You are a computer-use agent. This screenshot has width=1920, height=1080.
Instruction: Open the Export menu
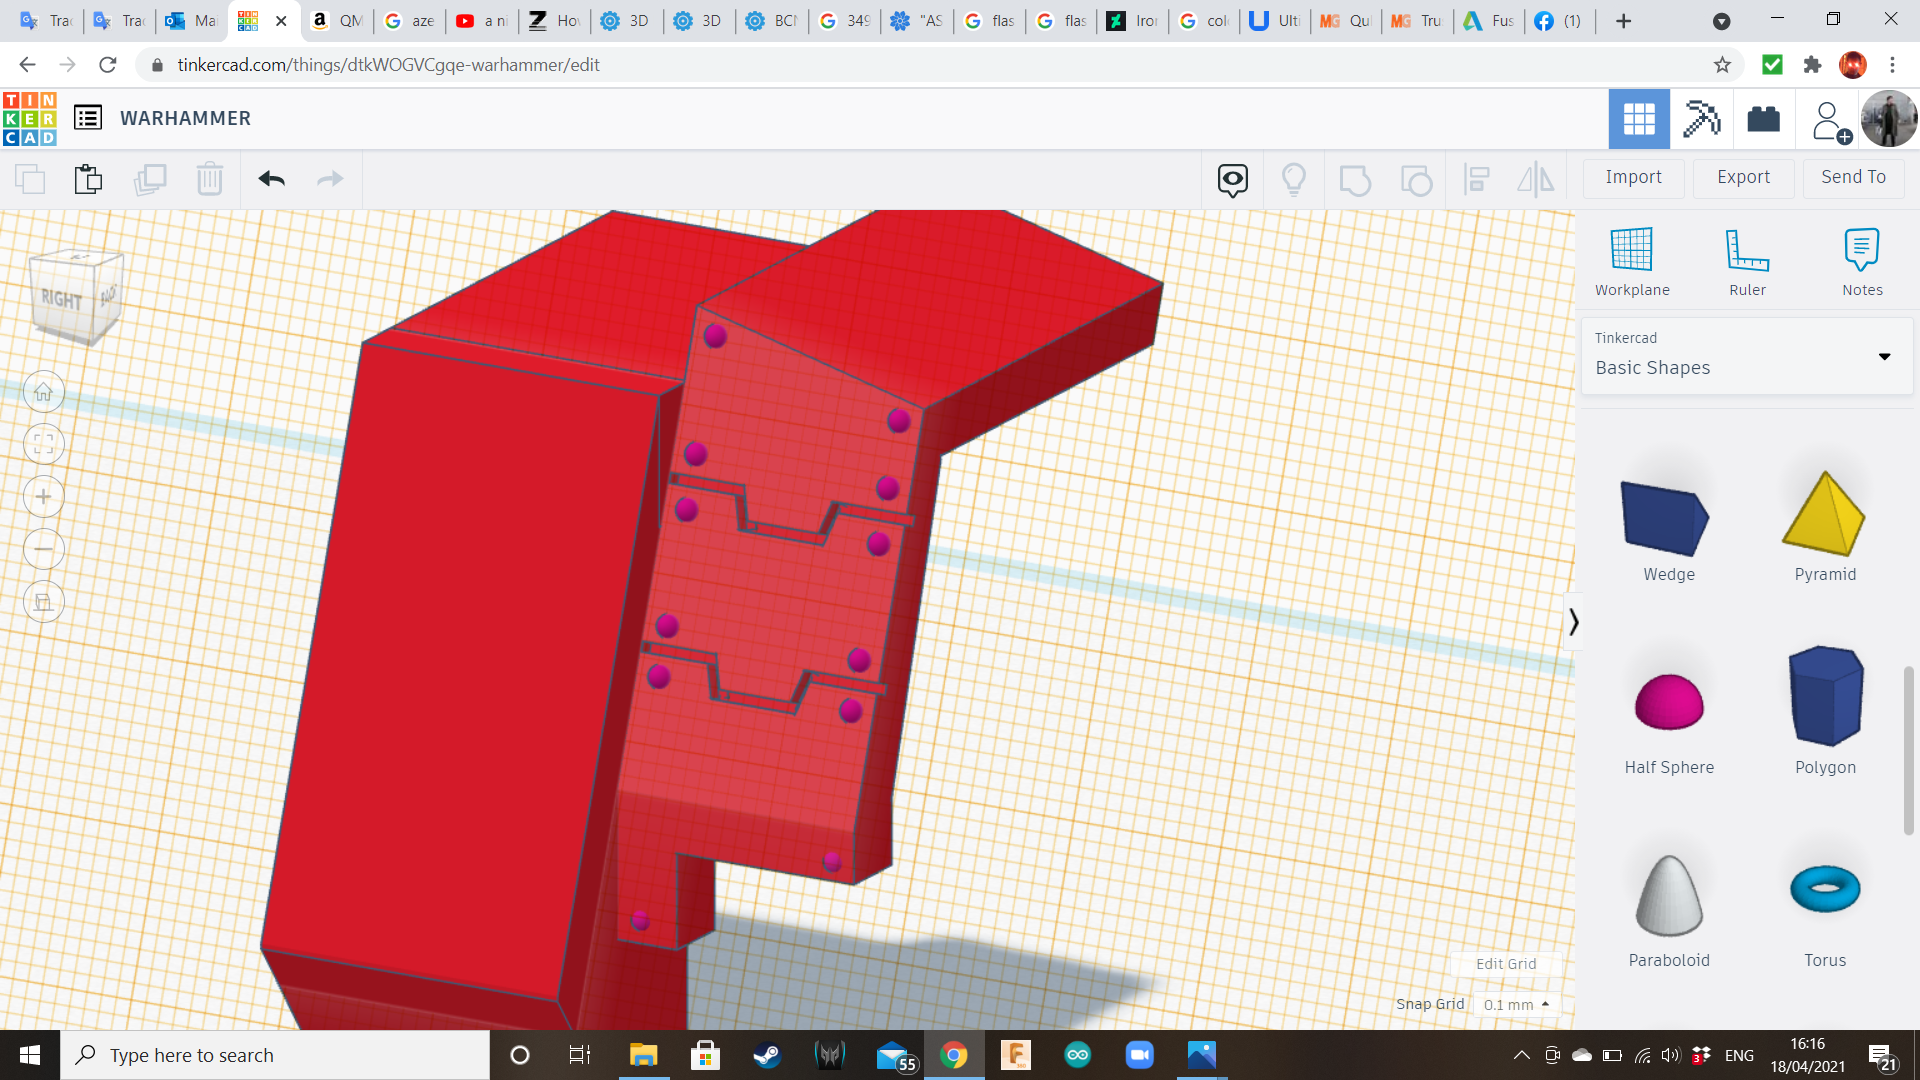click(1743, 177)
